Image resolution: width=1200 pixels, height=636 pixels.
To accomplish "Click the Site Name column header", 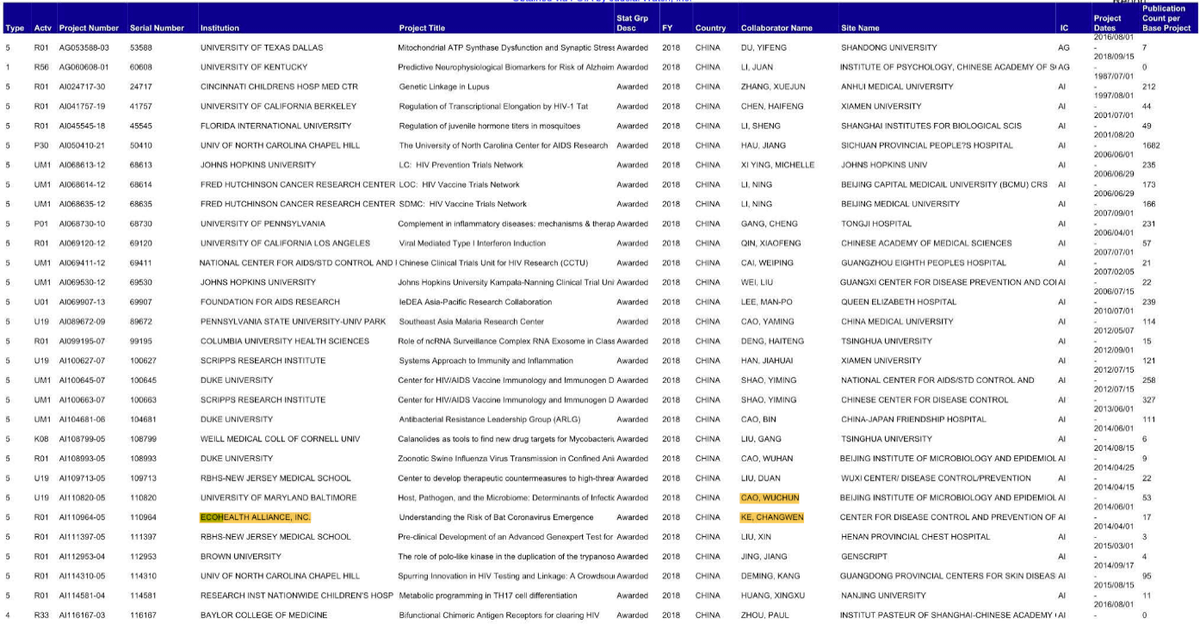I will click(860, 28).
